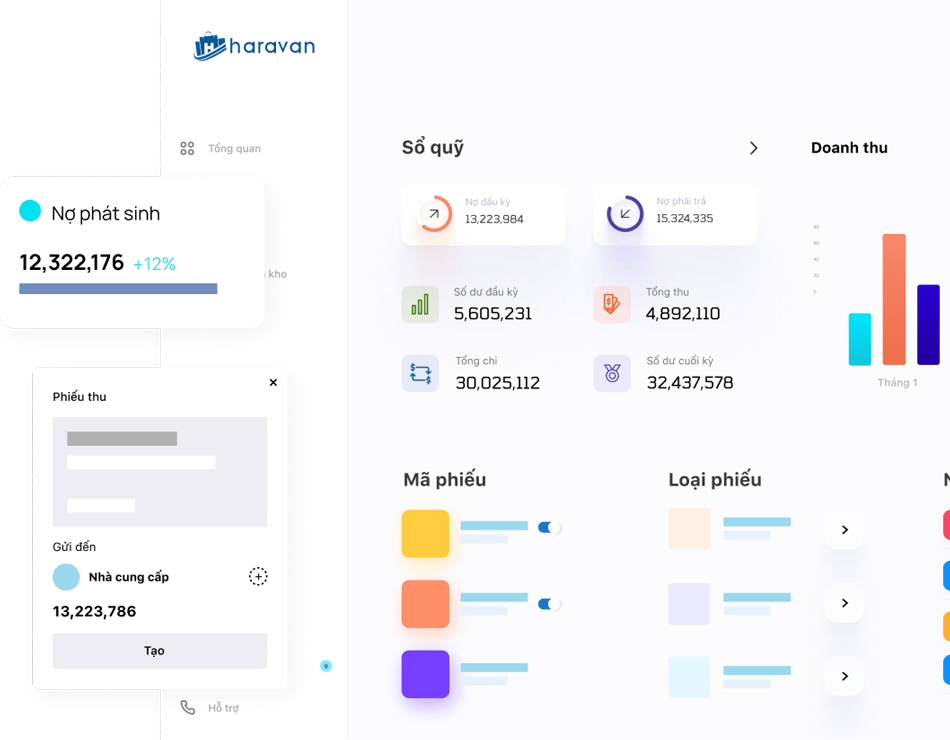Click the 32,437,578 closing balance value
This screenshot has height=740, width=950.
[690, 382]
